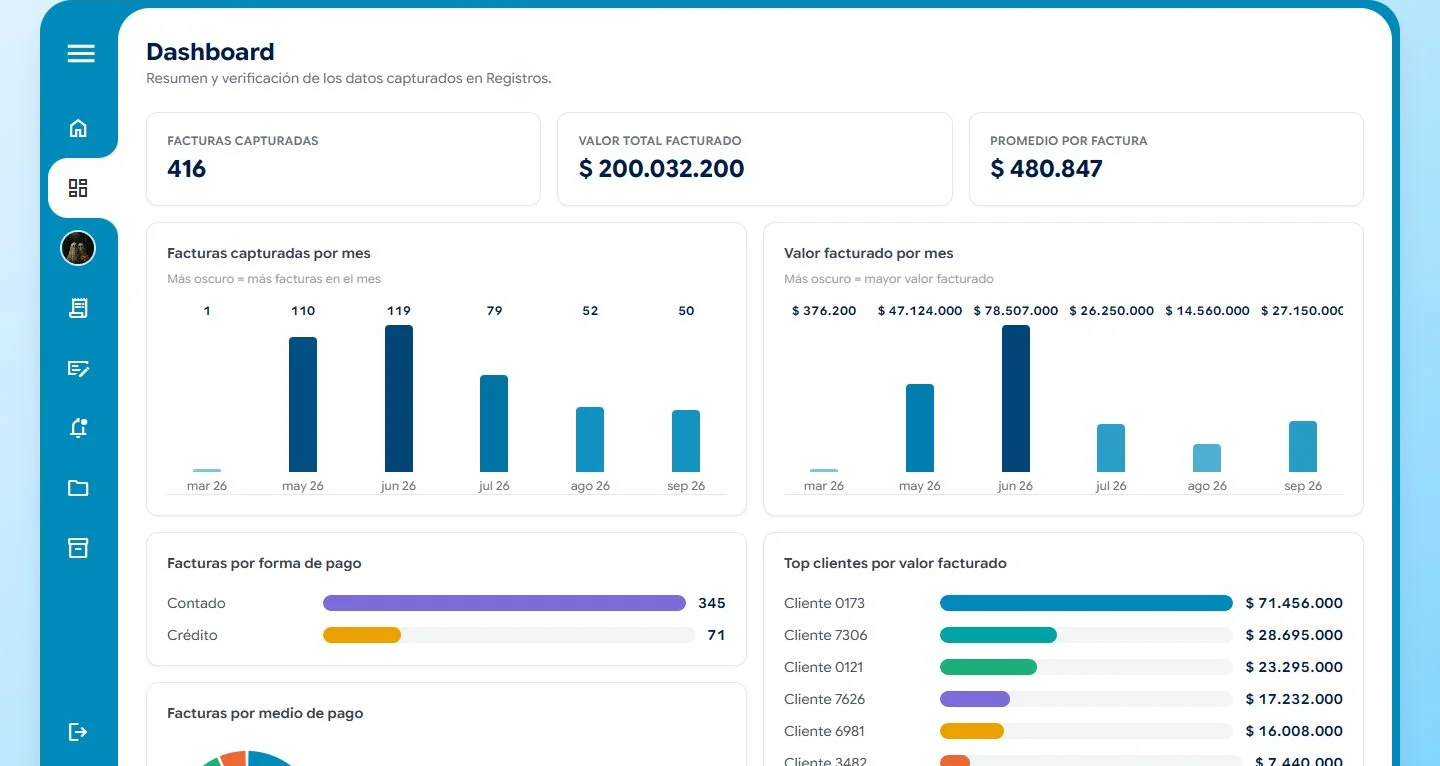Click the $ 27.150.000 bar for sep 26

coord(1303,446)
